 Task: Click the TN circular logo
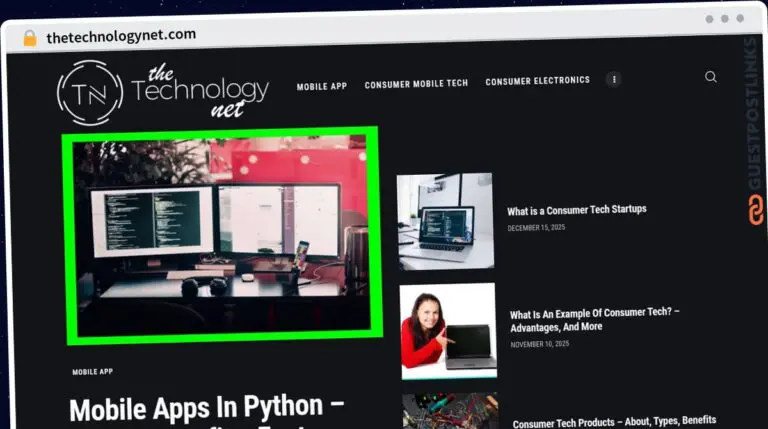coord(90,93)
